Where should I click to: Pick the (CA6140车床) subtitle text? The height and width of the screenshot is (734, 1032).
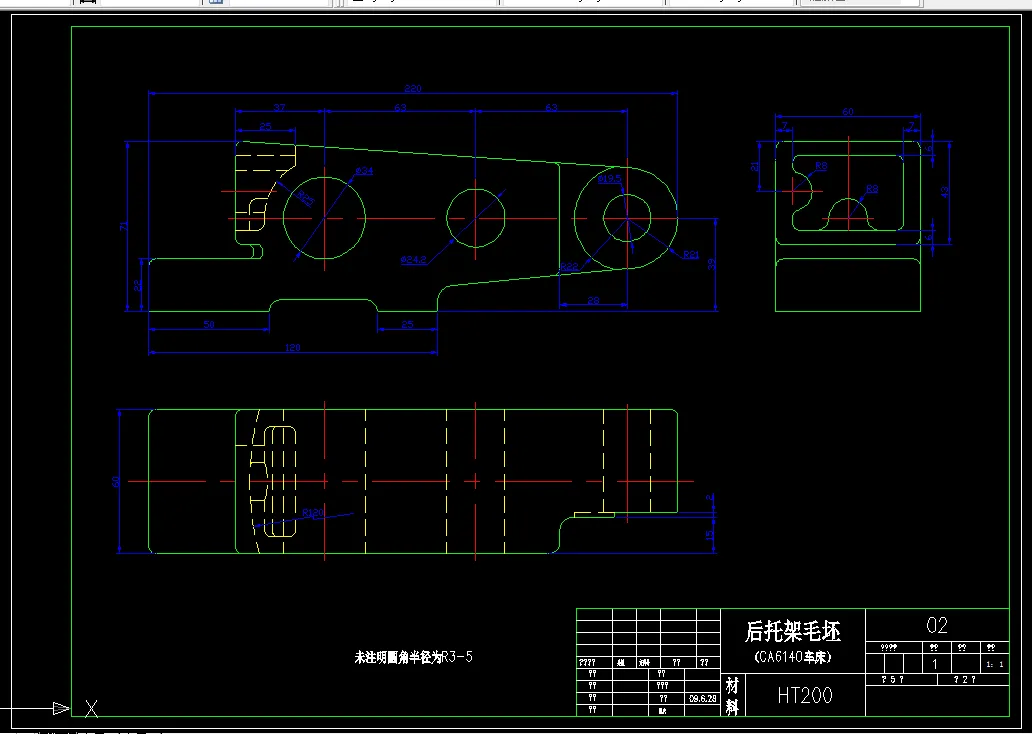tap(793, 657)
